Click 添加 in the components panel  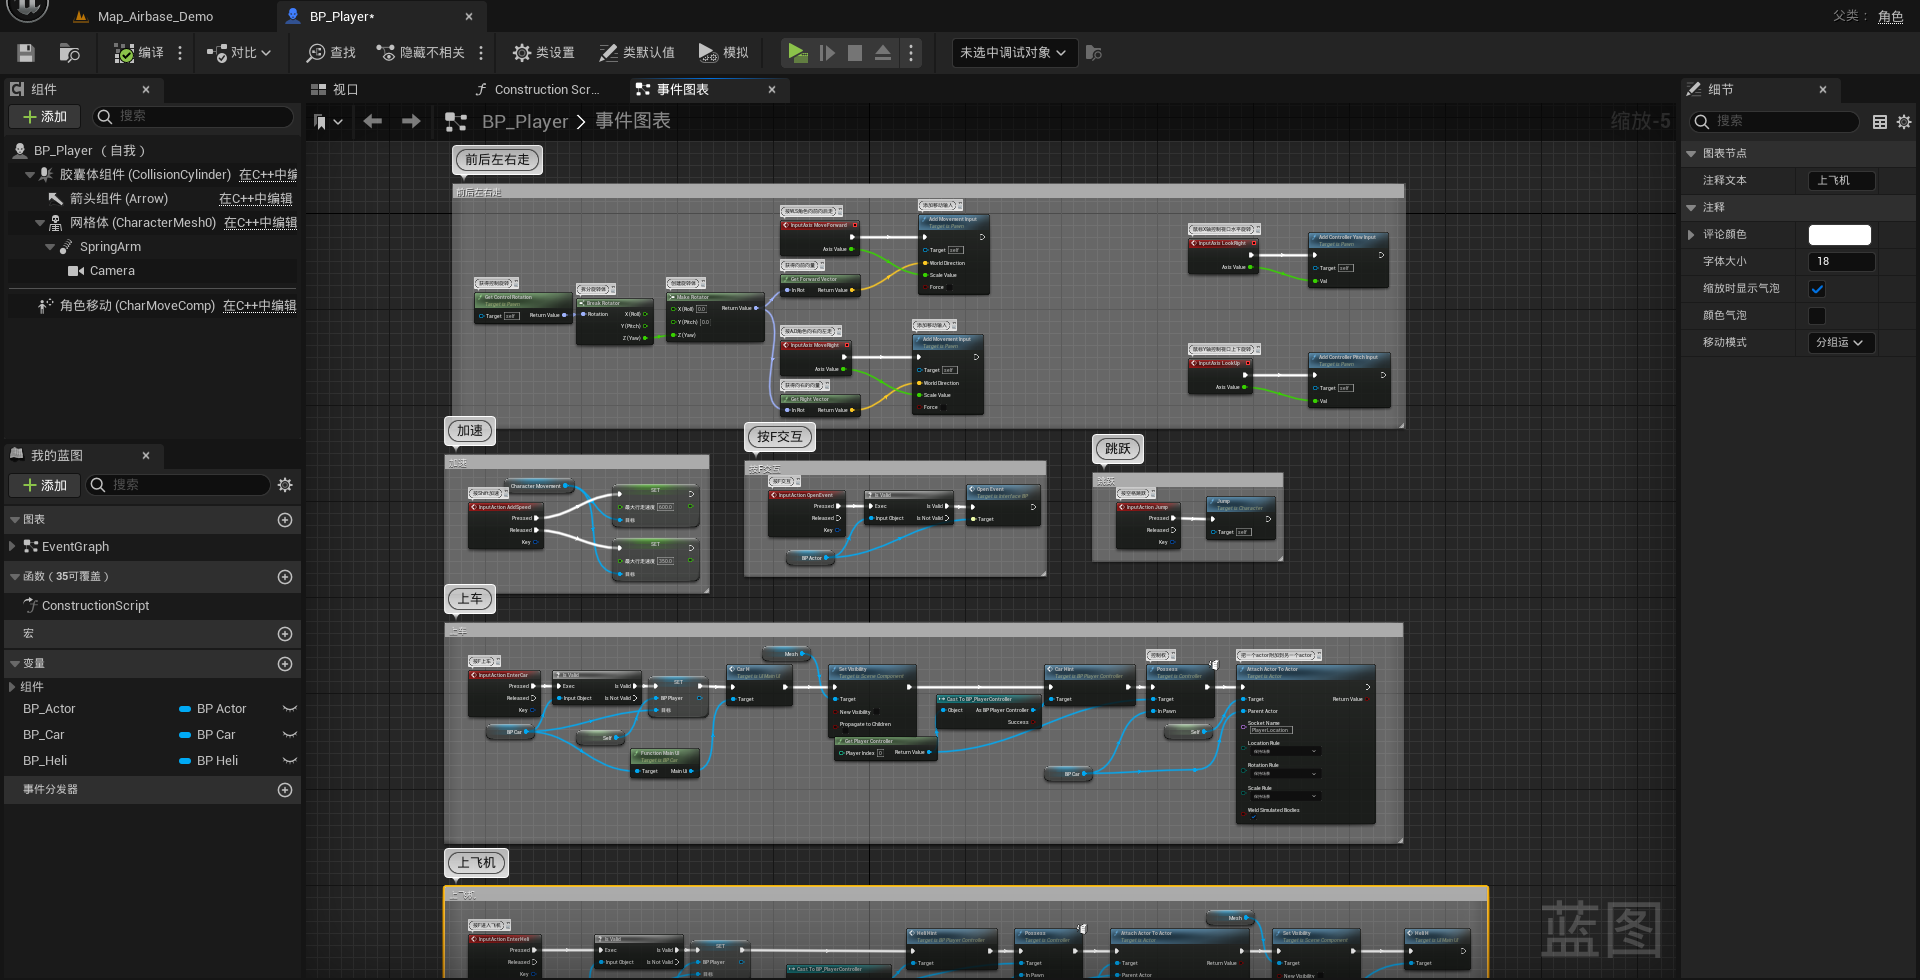[x=45, y=117]
